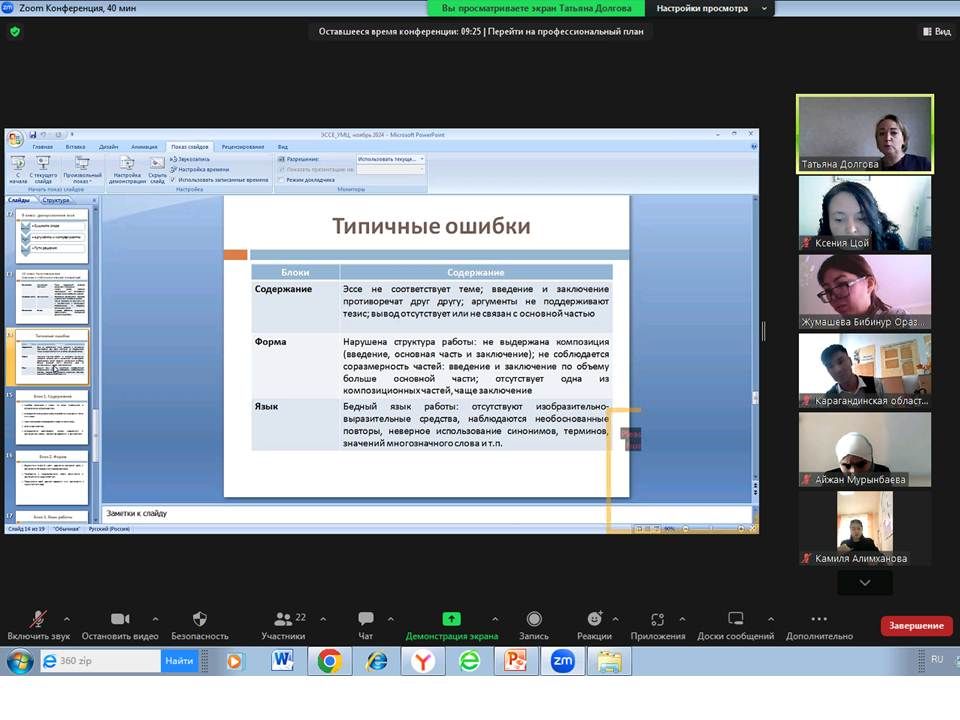Viewport: 960px width, 720px height.
Task: Open the Security (Безопасность) shield icon
Action: pyautogui.click(x=199, y=620)
